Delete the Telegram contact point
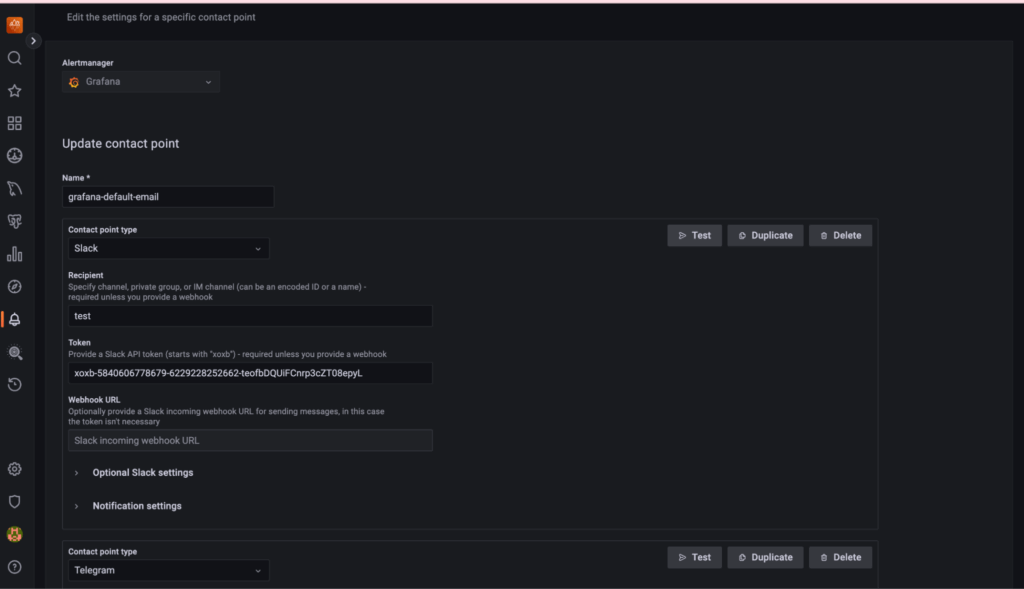The image size is (1024, 589). (840, 557)
